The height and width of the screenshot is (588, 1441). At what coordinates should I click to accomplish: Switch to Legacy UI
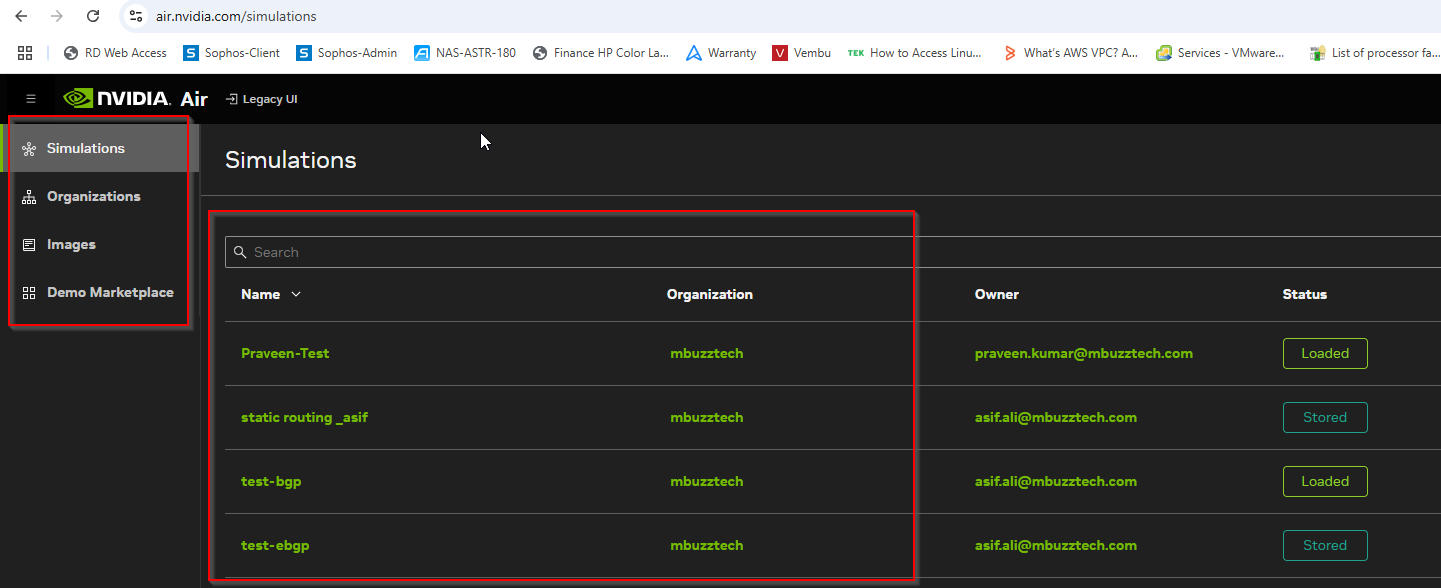tap(262, 99)
